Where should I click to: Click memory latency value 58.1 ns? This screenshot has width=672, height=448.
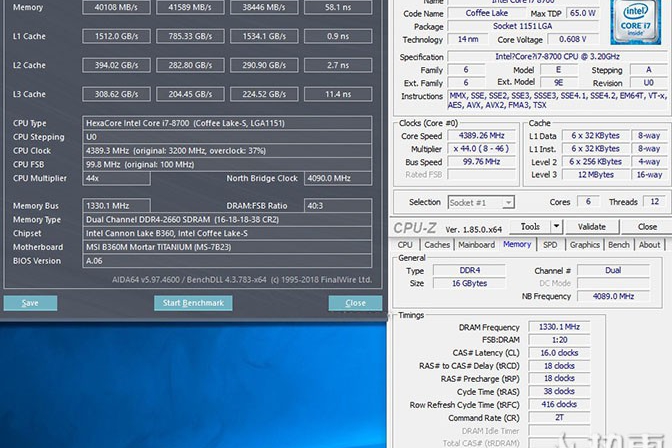(338, 7)
